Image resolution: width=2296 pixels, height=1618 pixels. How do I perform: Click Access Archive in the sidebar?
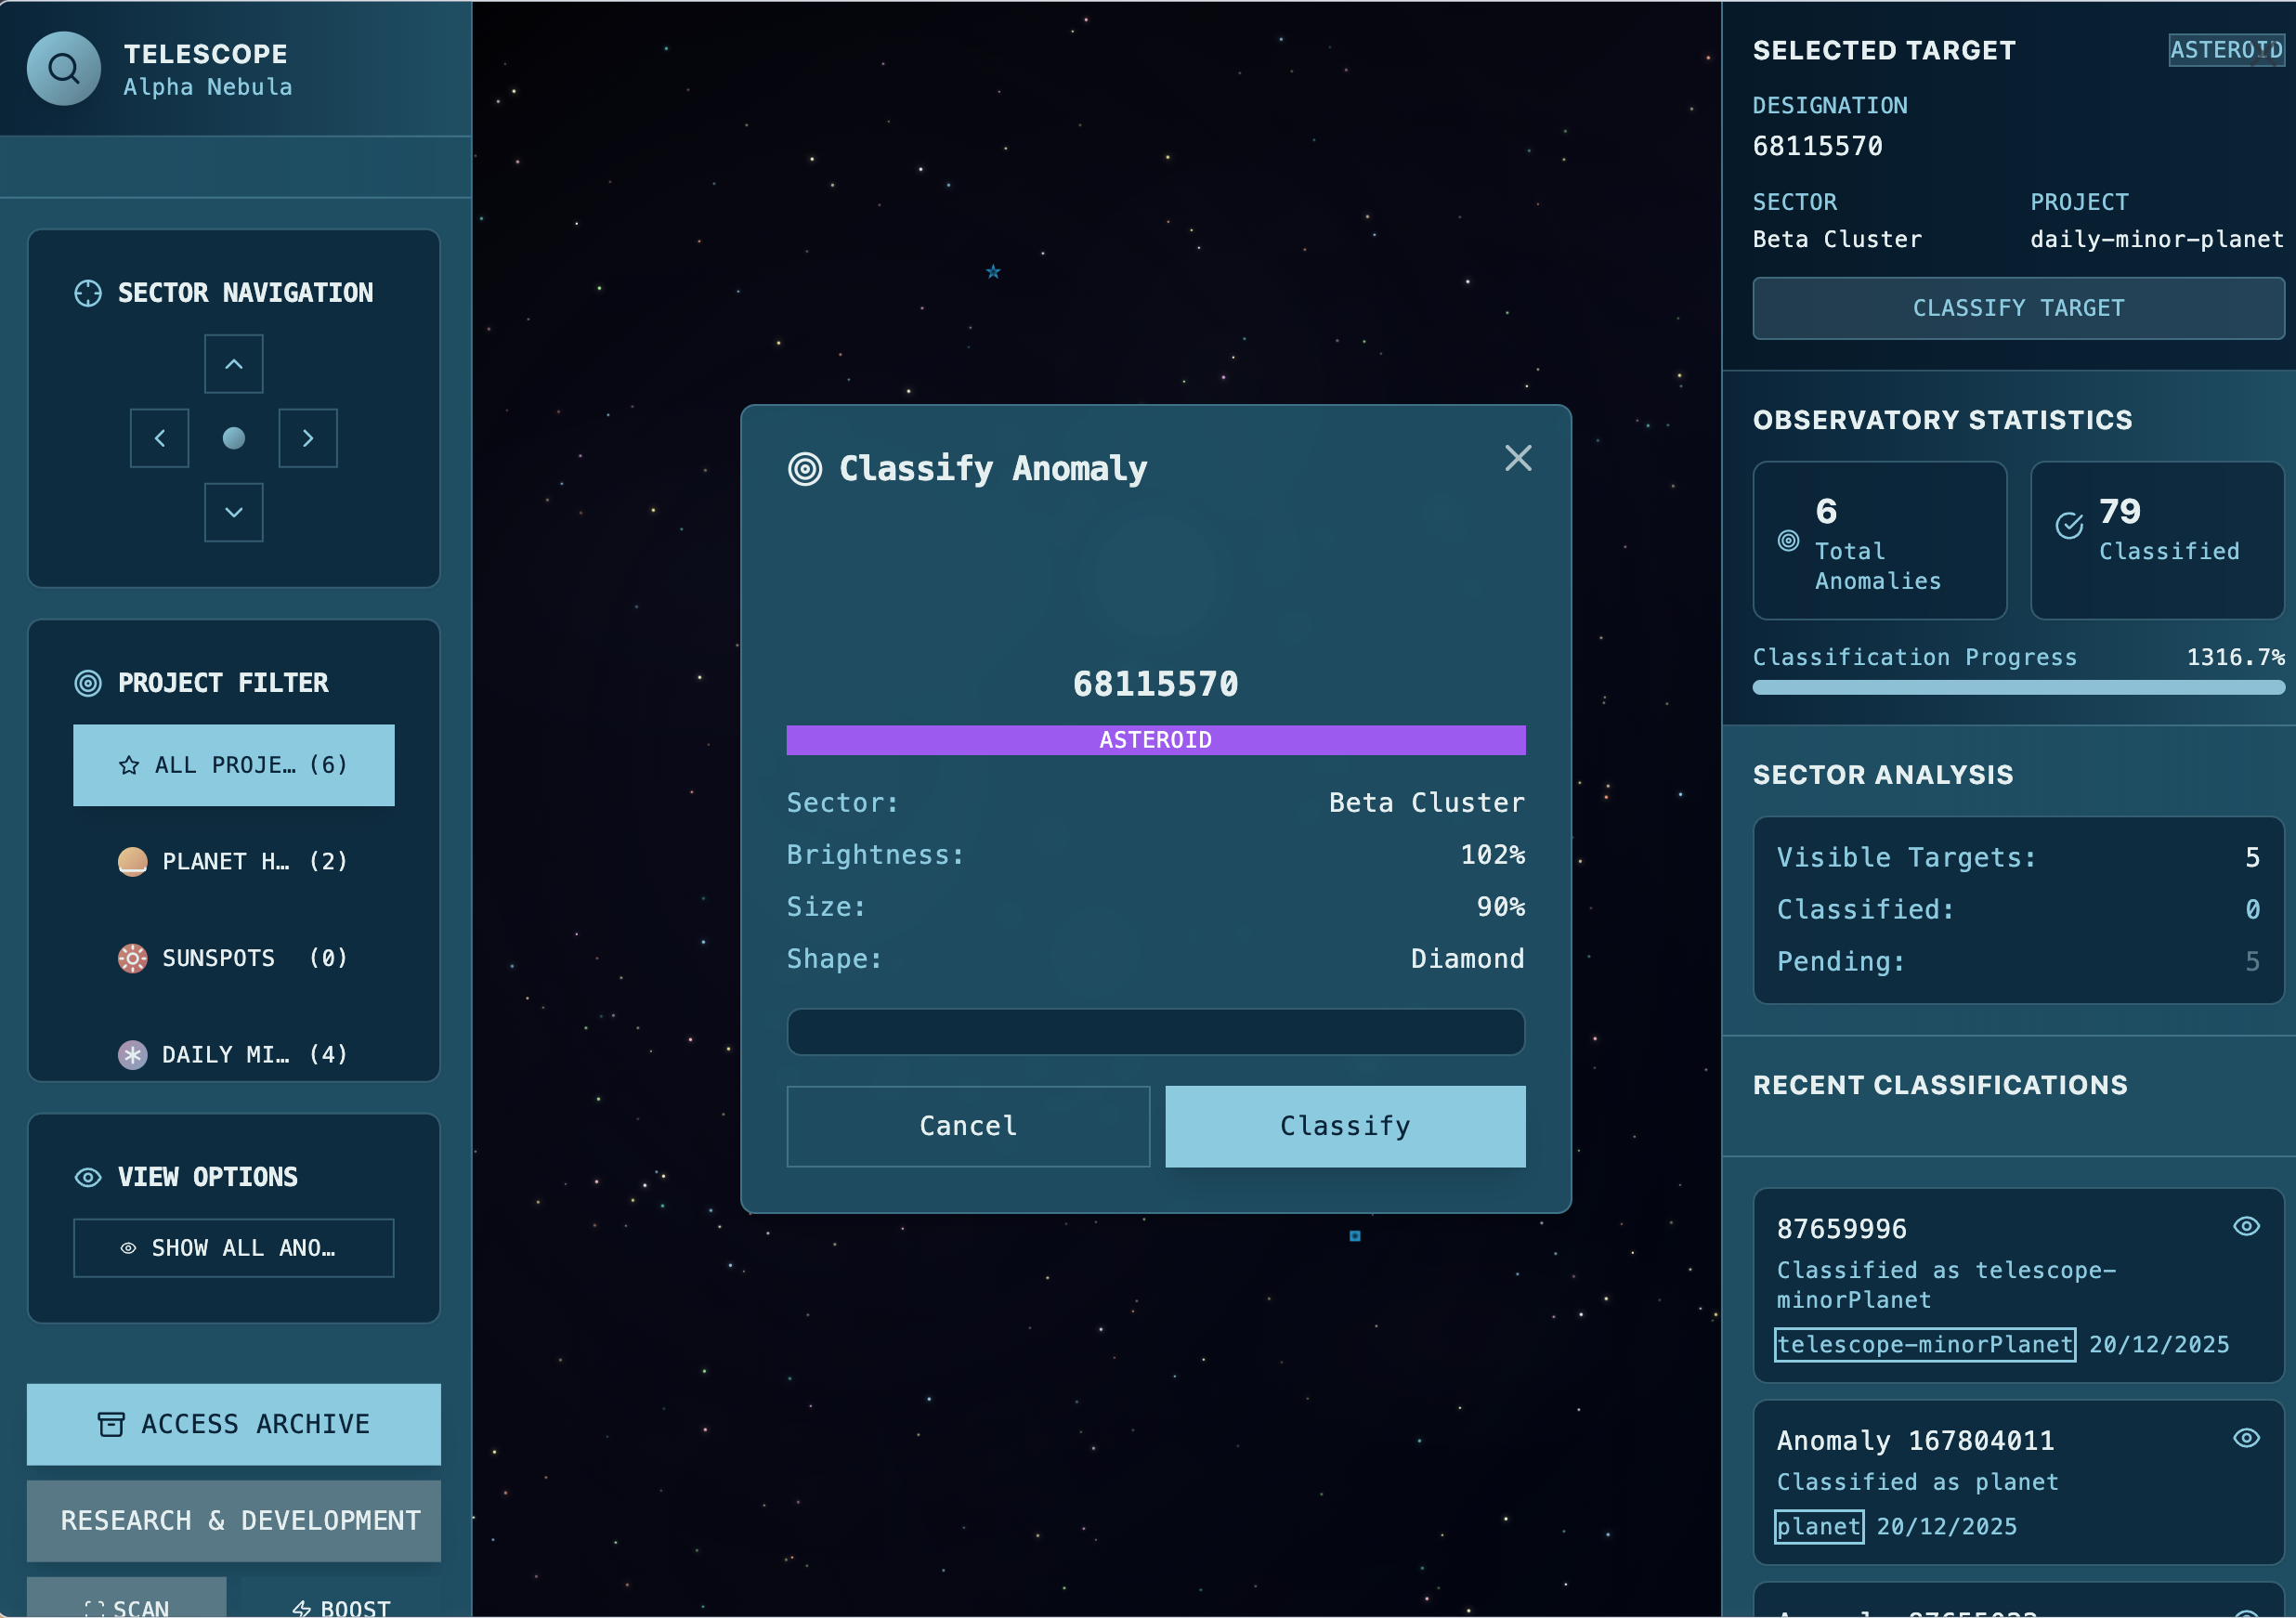233,1424
